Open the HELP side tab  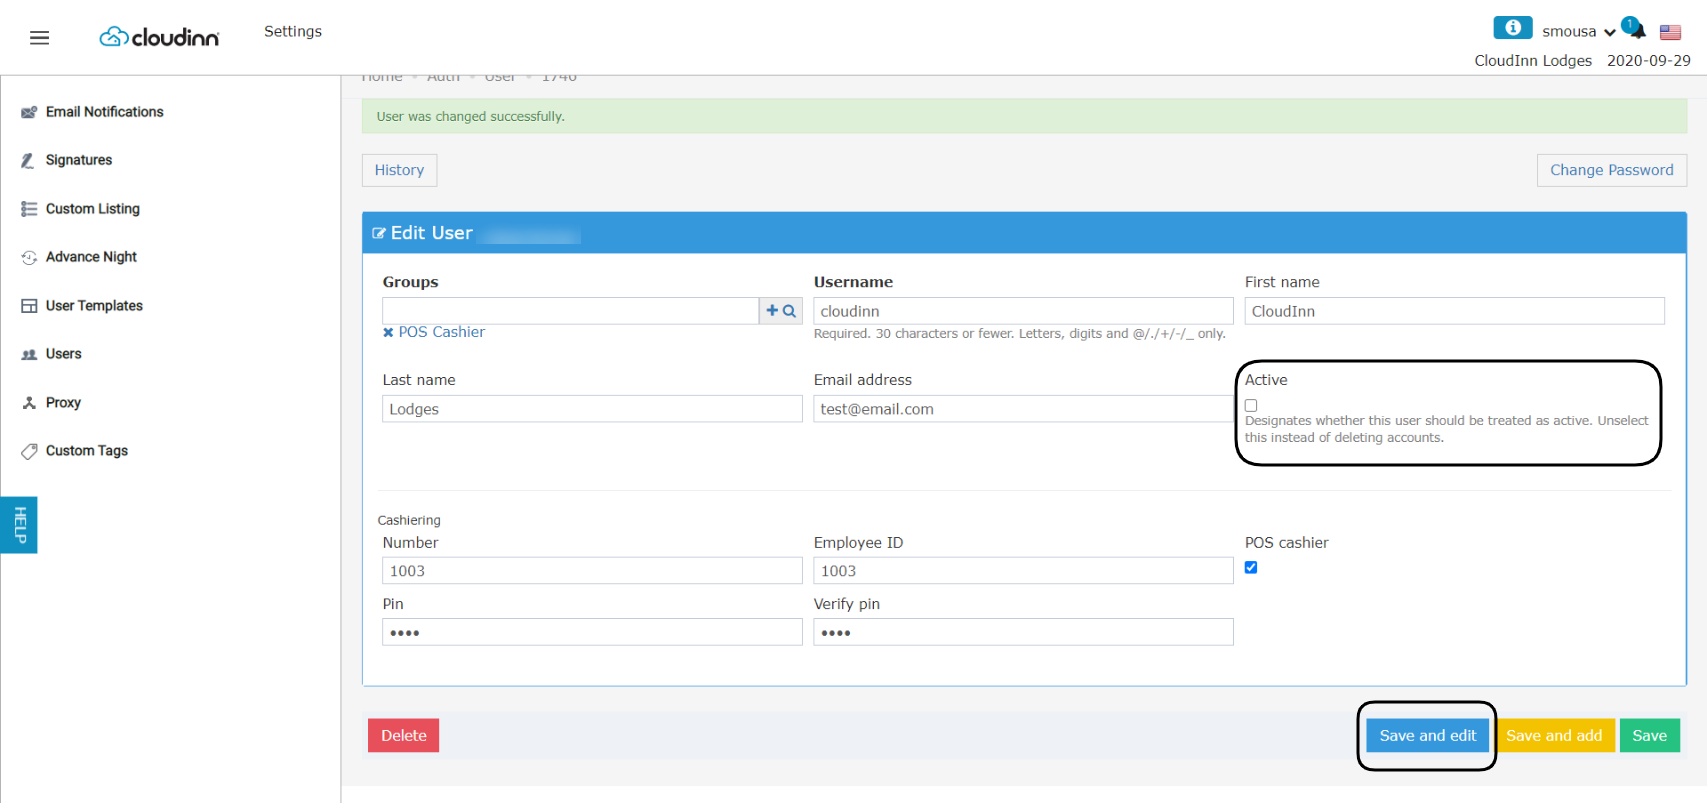click(x=19, y=525)
